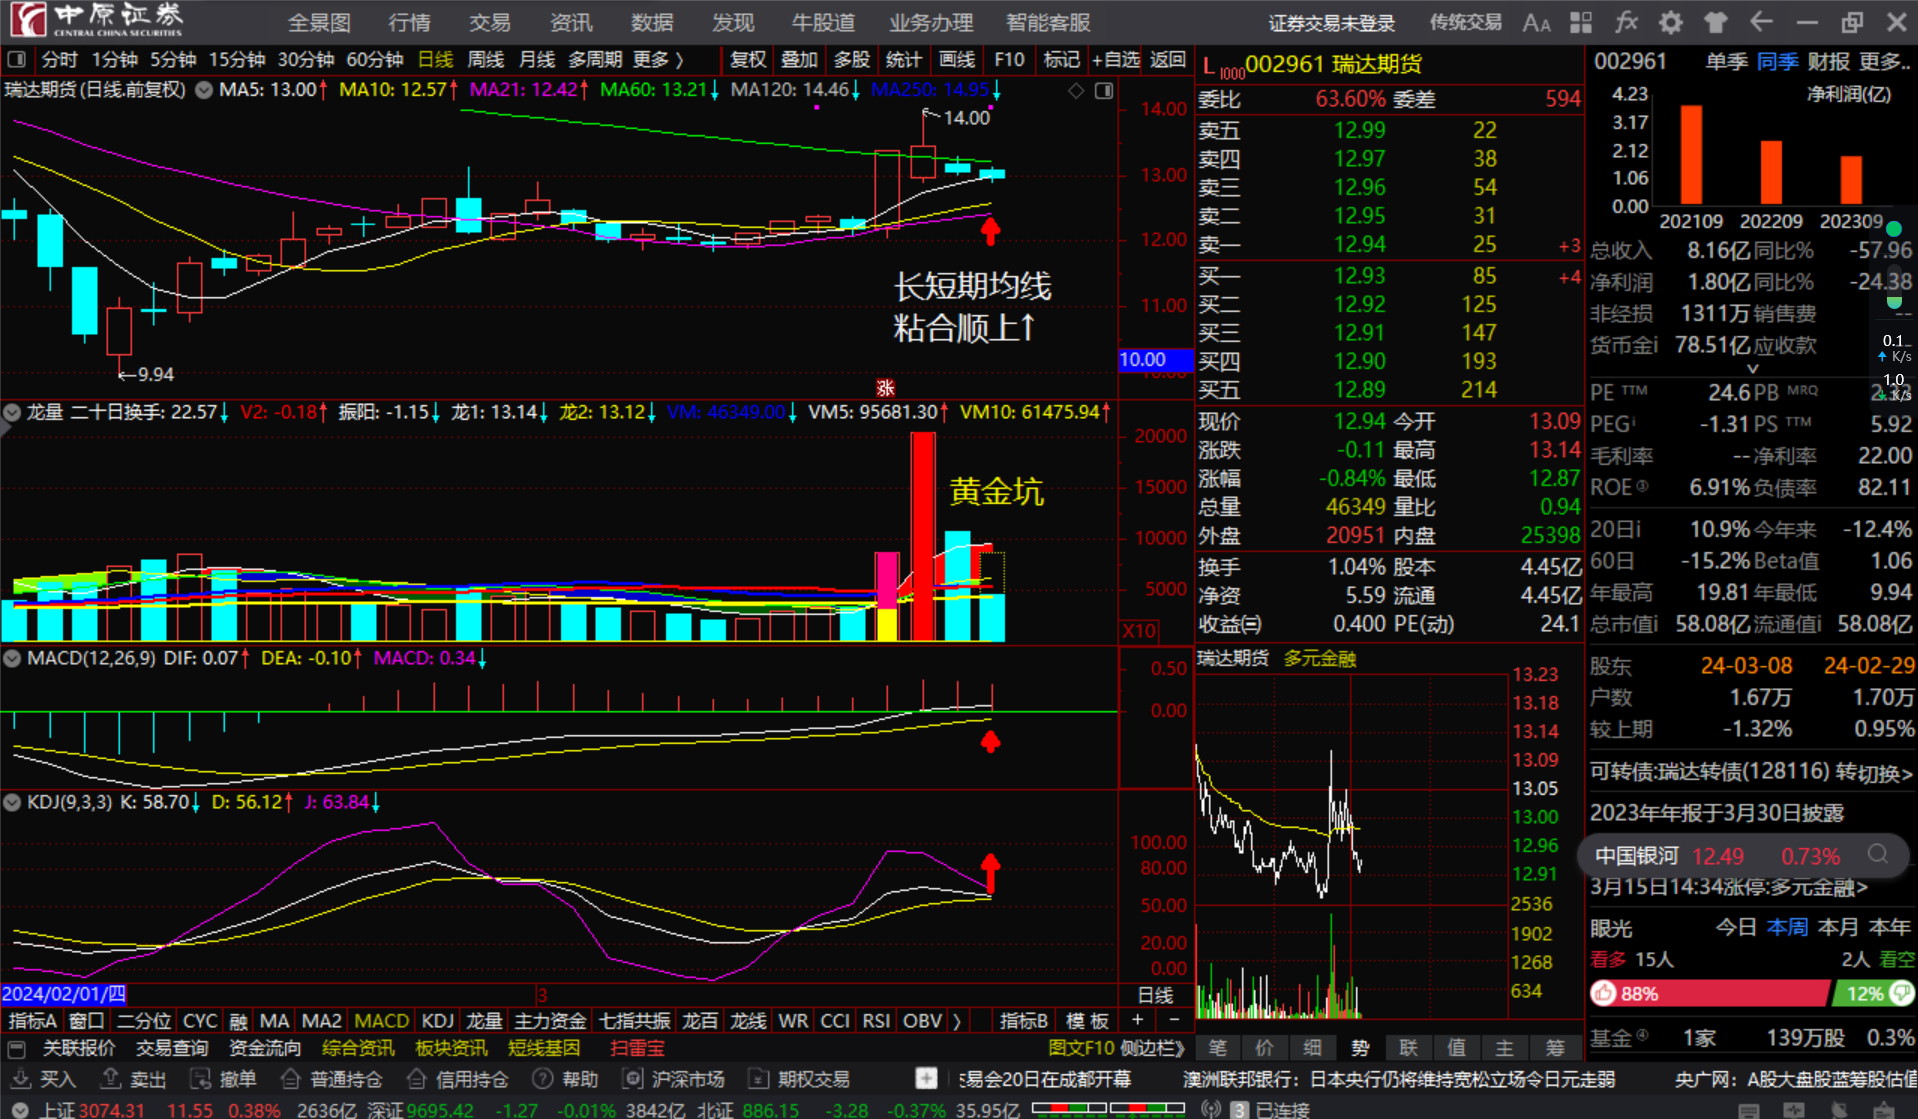This screenshot has width=1918, height=1119.
Task: Open the 指标A indicator list
Action: coord(33,1021)
